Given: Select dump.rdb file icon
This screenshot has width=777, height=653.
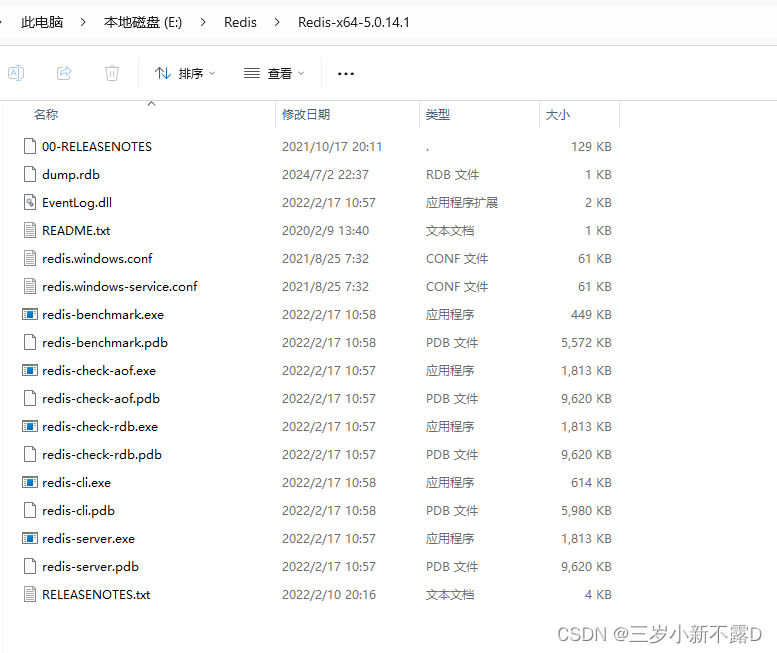Looking at the screenshot, I should [30, 174].
